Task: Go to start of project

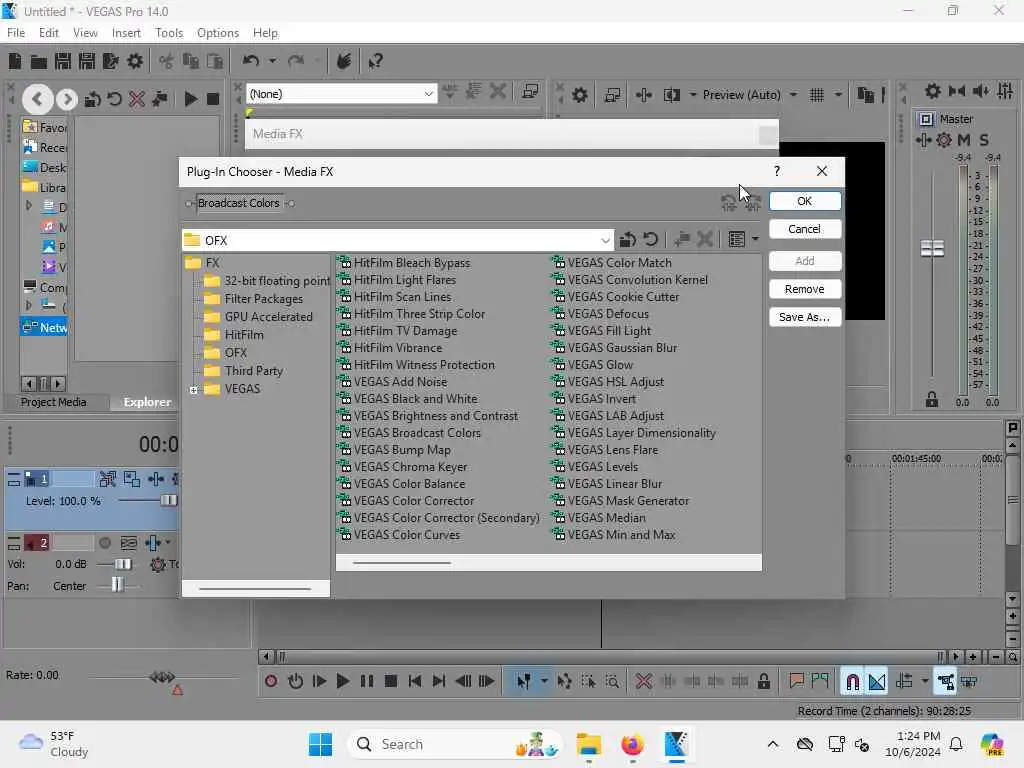Action: 415,682
